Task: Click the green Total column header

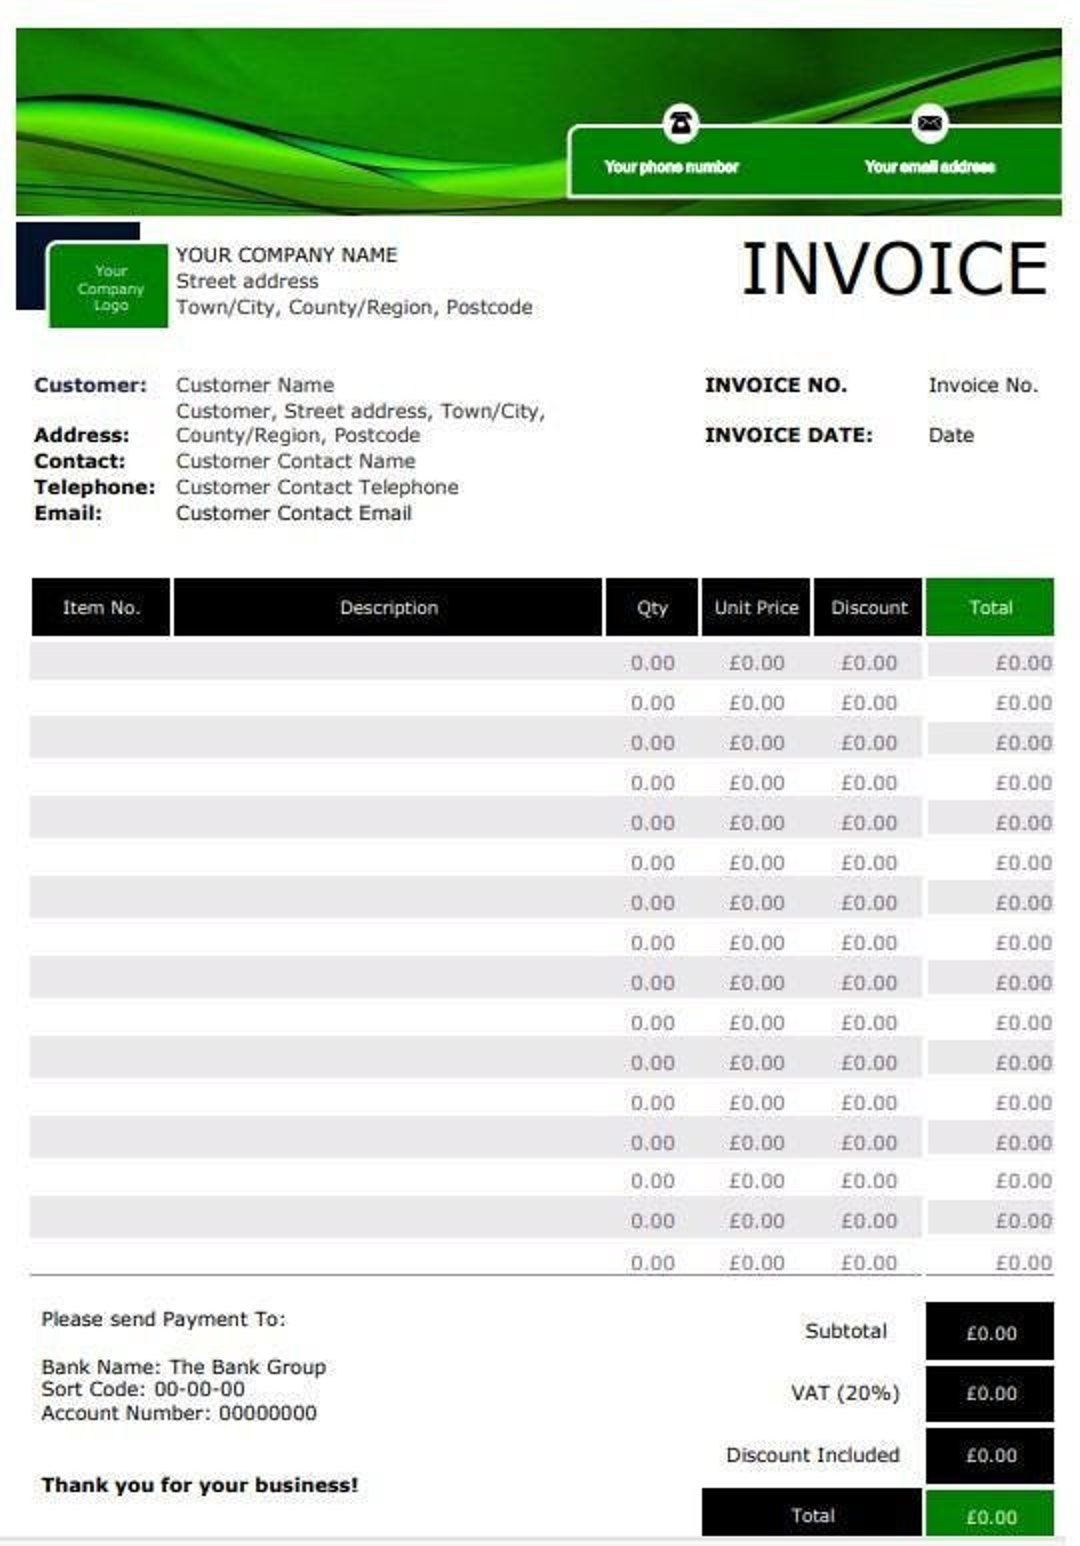Action: [990, 607]
